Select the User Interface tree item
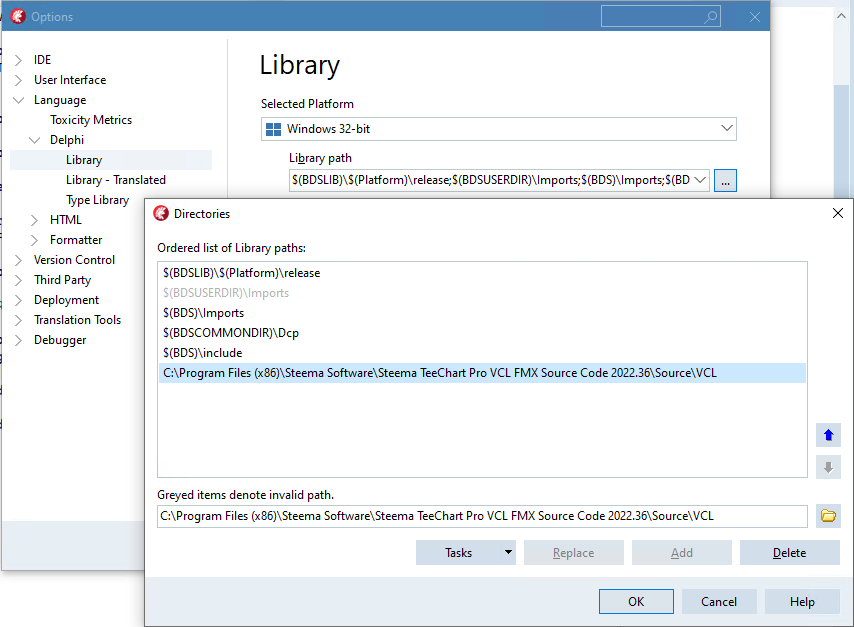 pyautogui.click(x=70, y=80)
